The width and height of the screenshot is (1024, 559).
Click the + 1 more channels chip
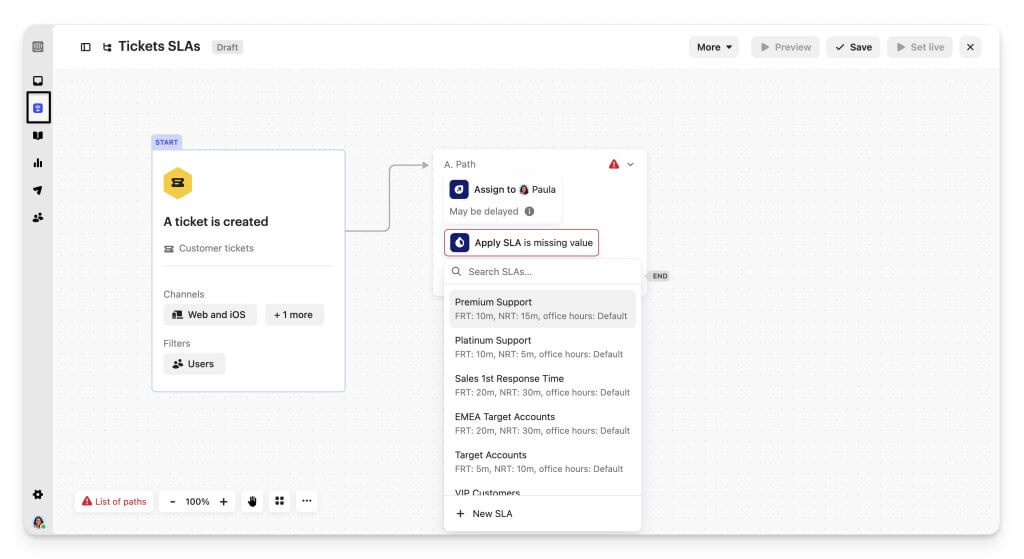293,315
